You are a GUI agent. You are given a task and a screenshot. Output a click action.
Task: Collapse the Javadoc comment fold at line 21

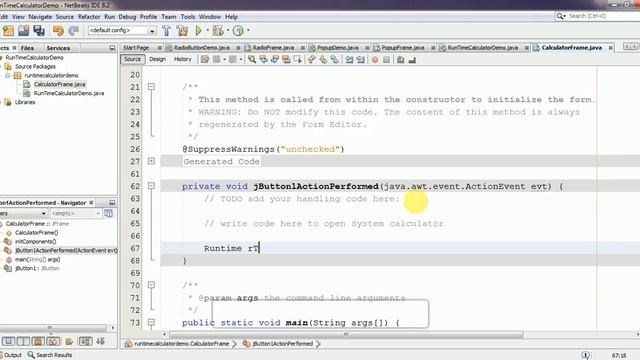[151, 87]
